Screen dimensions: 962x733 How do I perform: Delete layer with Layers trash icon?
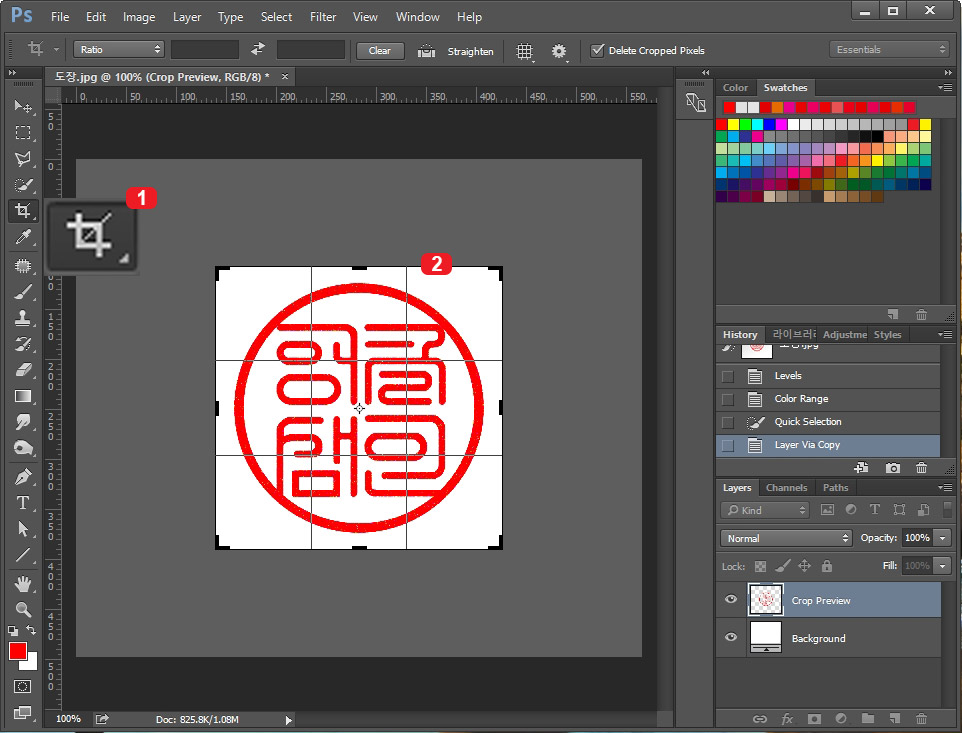click(922, 718)
